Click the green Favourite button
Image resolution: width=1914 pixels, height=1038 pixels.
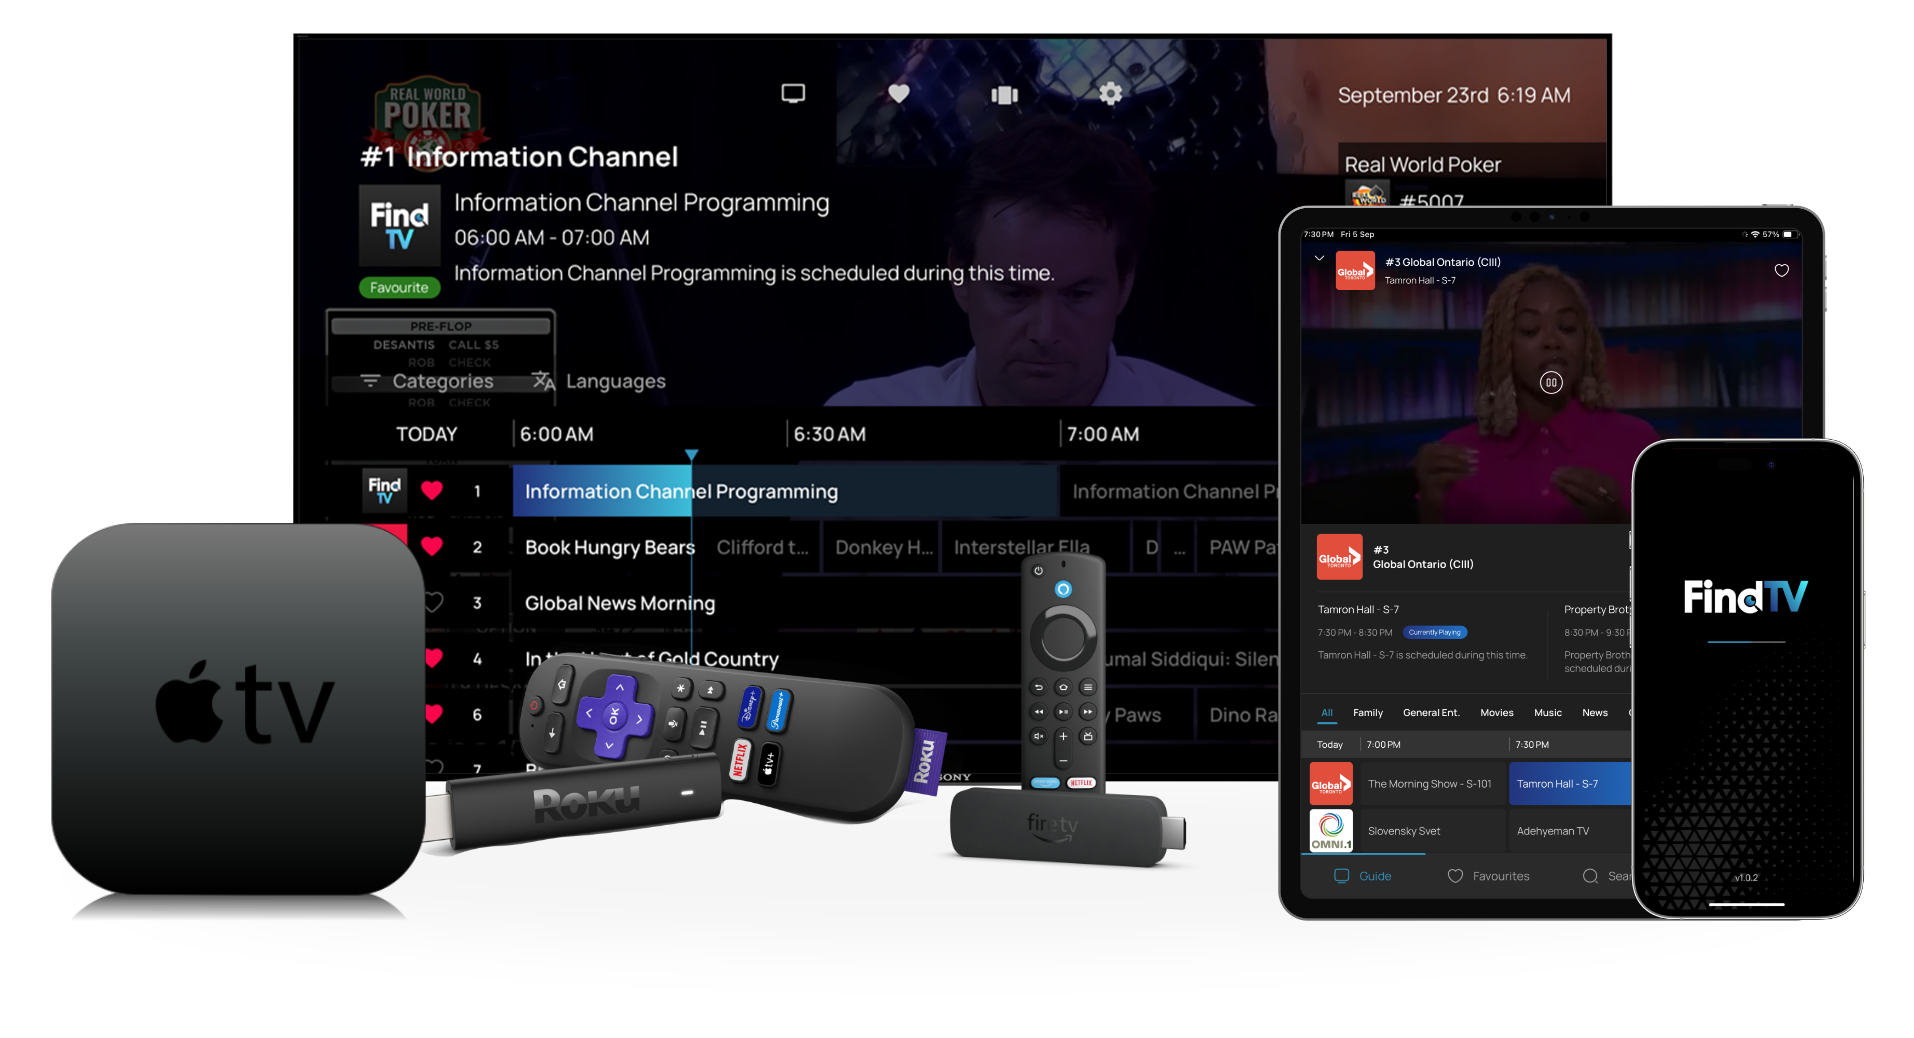coord(399,288)
